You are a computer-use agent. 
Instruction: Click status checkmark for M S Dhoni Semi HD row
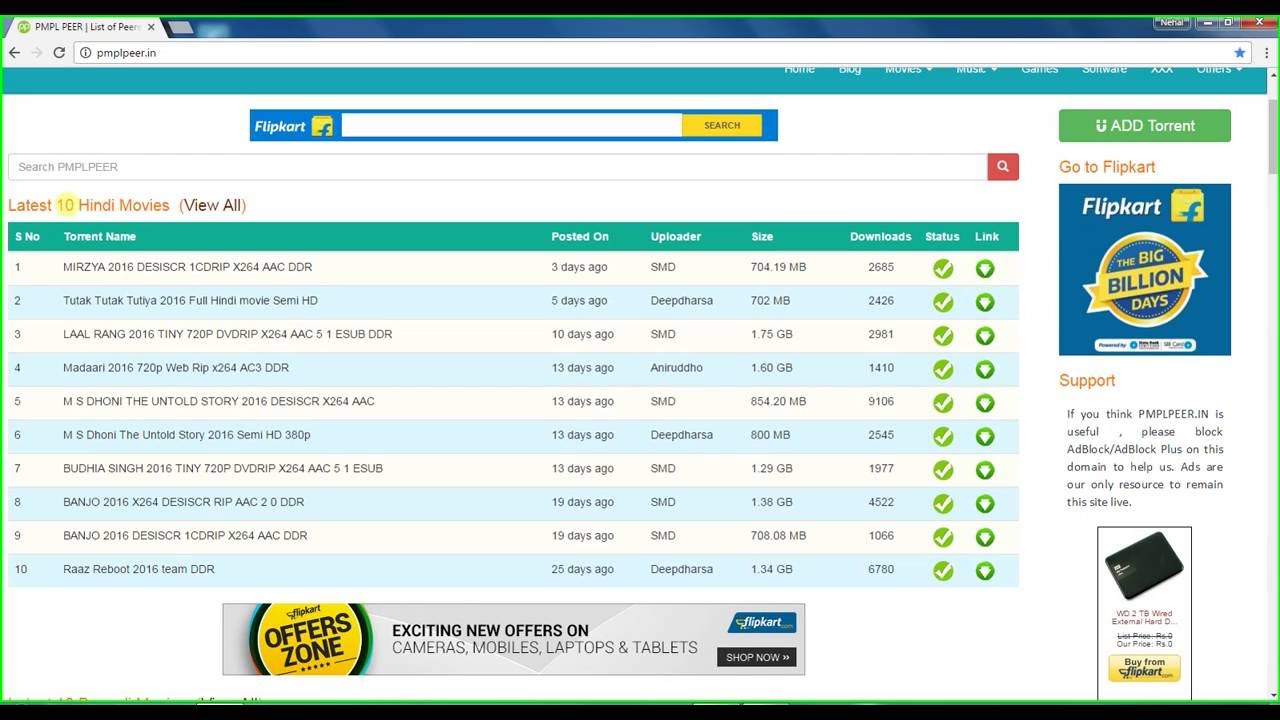click(943, 437)
